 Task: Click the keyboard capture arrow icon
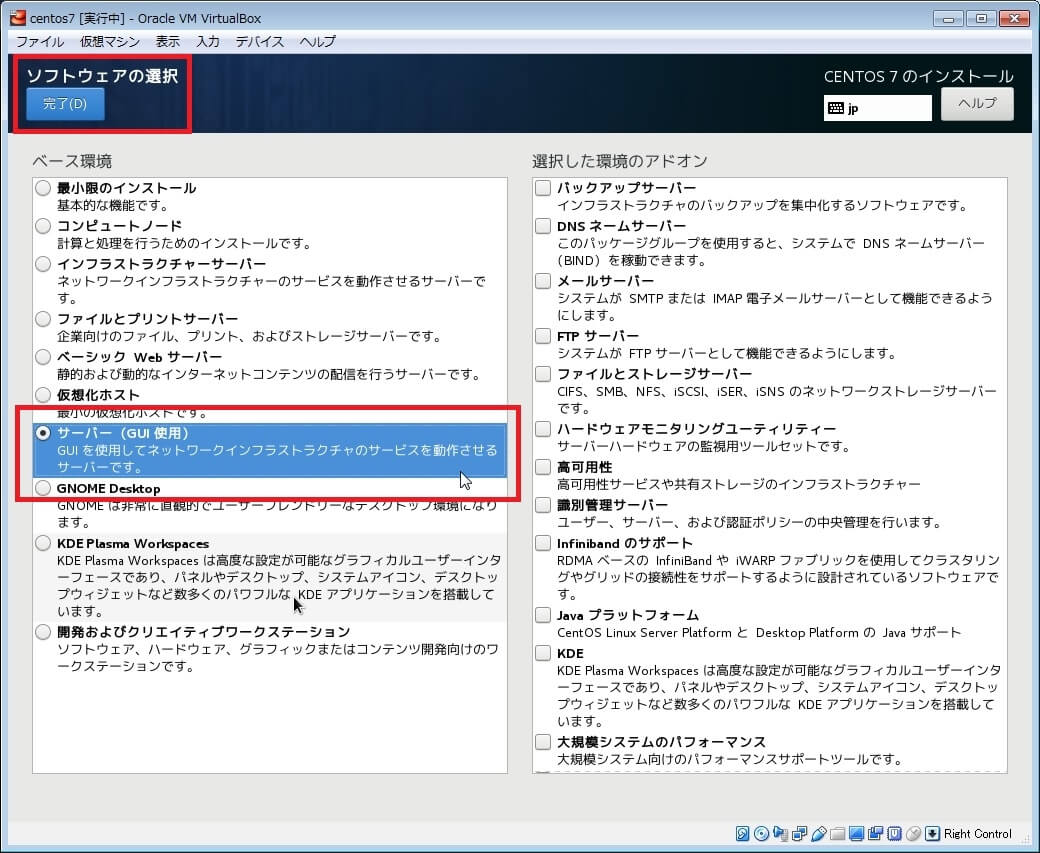[933, 834]
